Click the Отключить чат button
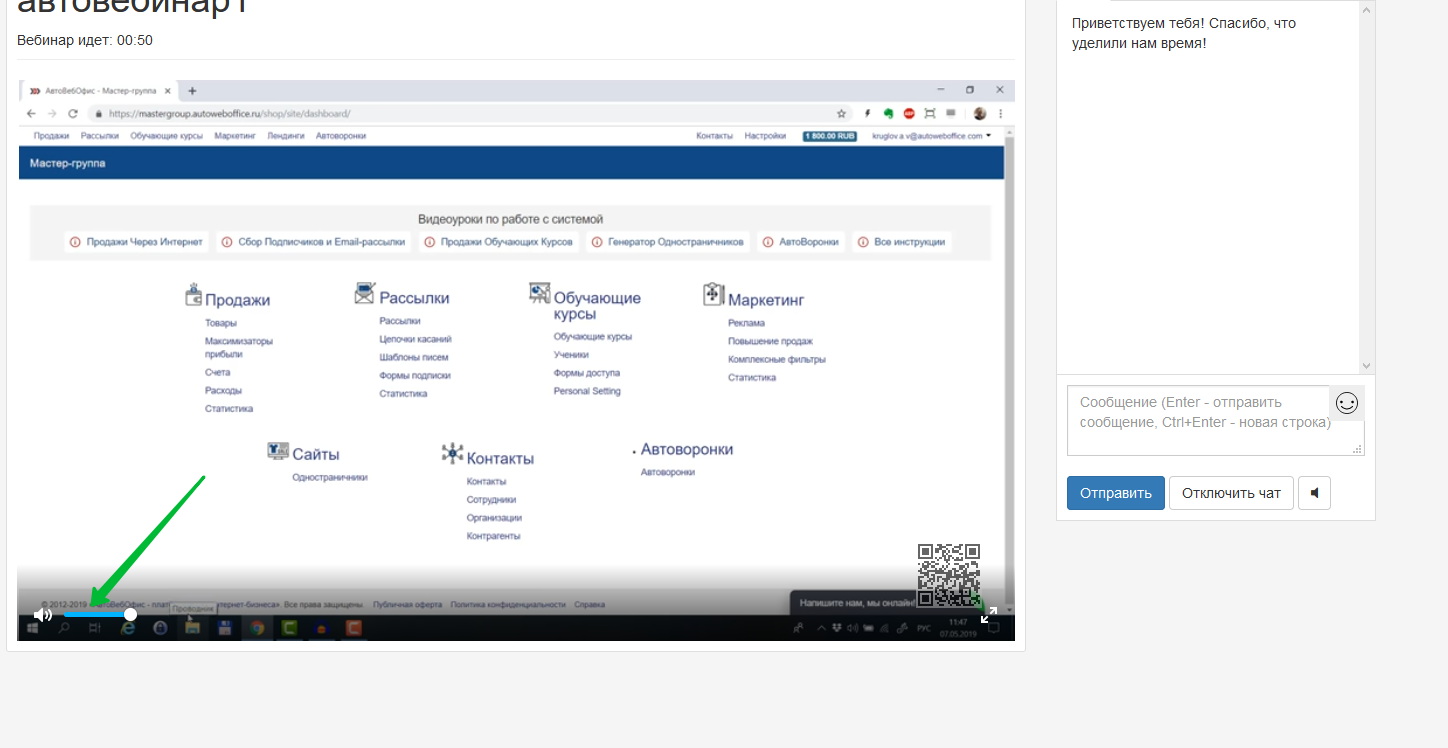Screen dimensions: 1448x748 [1231, 493]
